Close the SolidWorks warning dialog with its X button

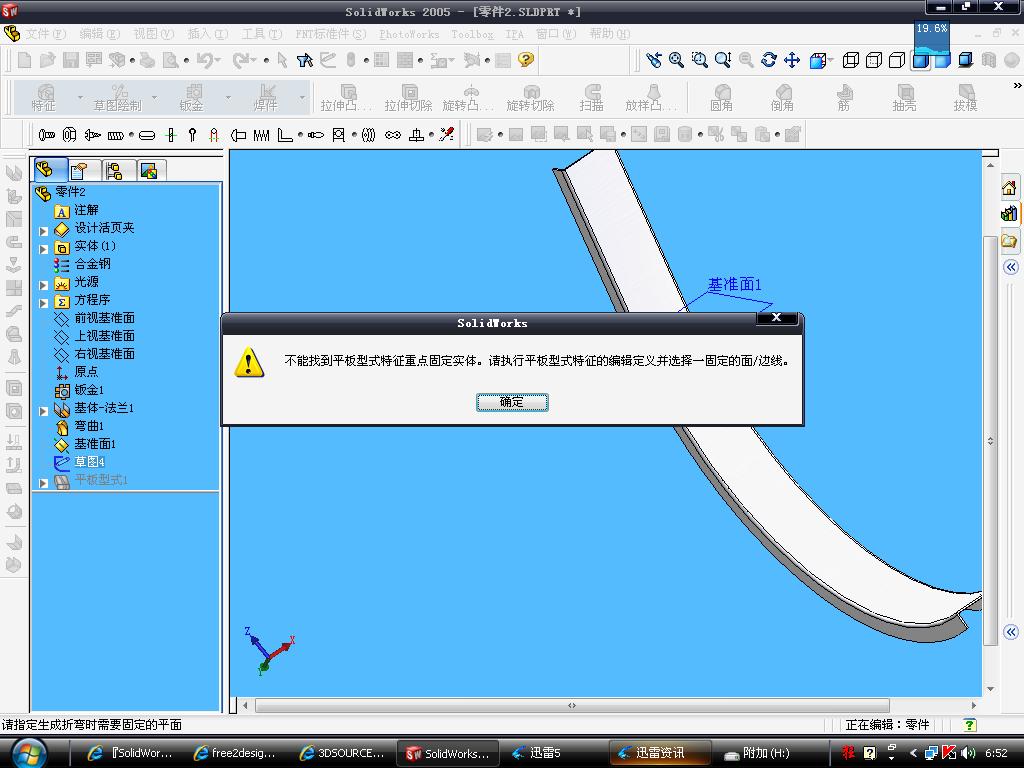point(776,317)
